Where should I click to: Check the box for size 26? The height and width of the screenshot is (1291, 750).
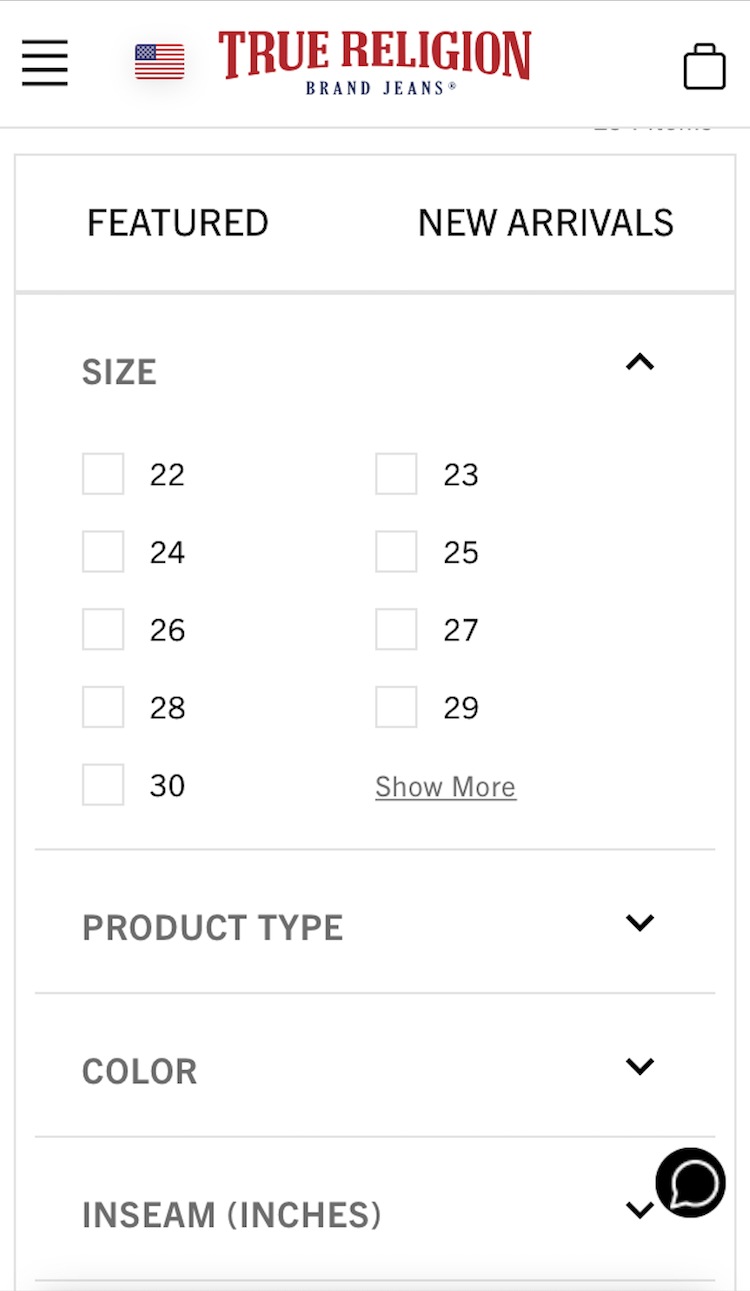103,630
